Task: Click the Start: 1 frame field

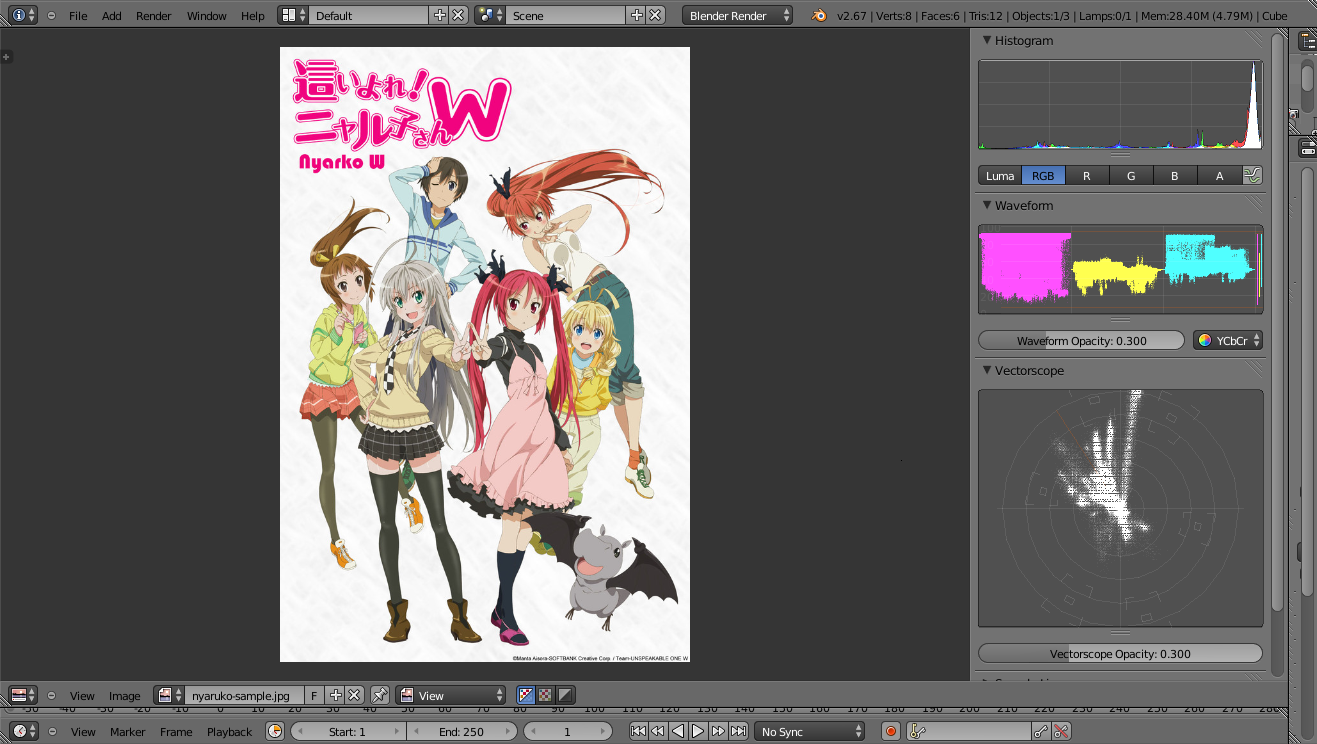Action: tap(348, 731)
